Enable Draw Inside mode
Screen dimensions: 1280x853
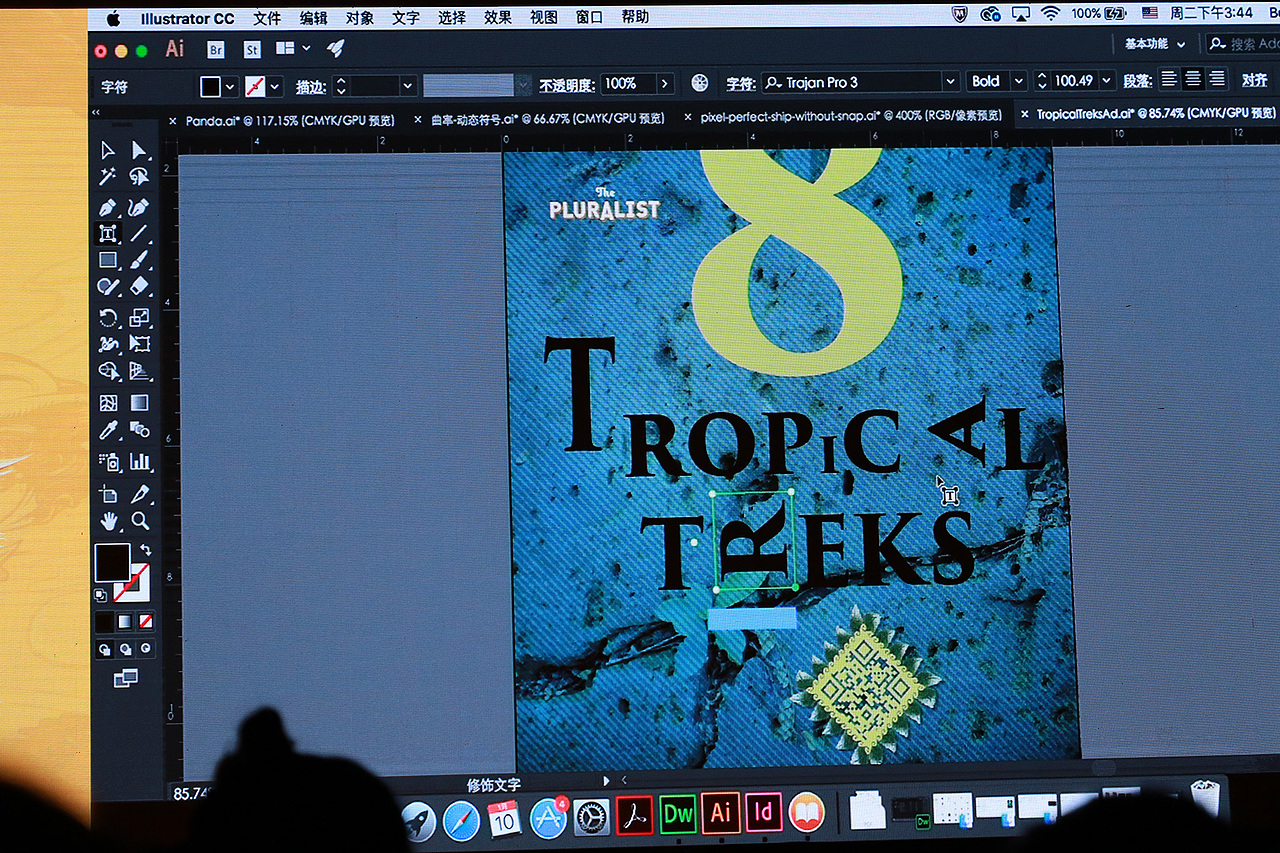click(x=146, y=649)
